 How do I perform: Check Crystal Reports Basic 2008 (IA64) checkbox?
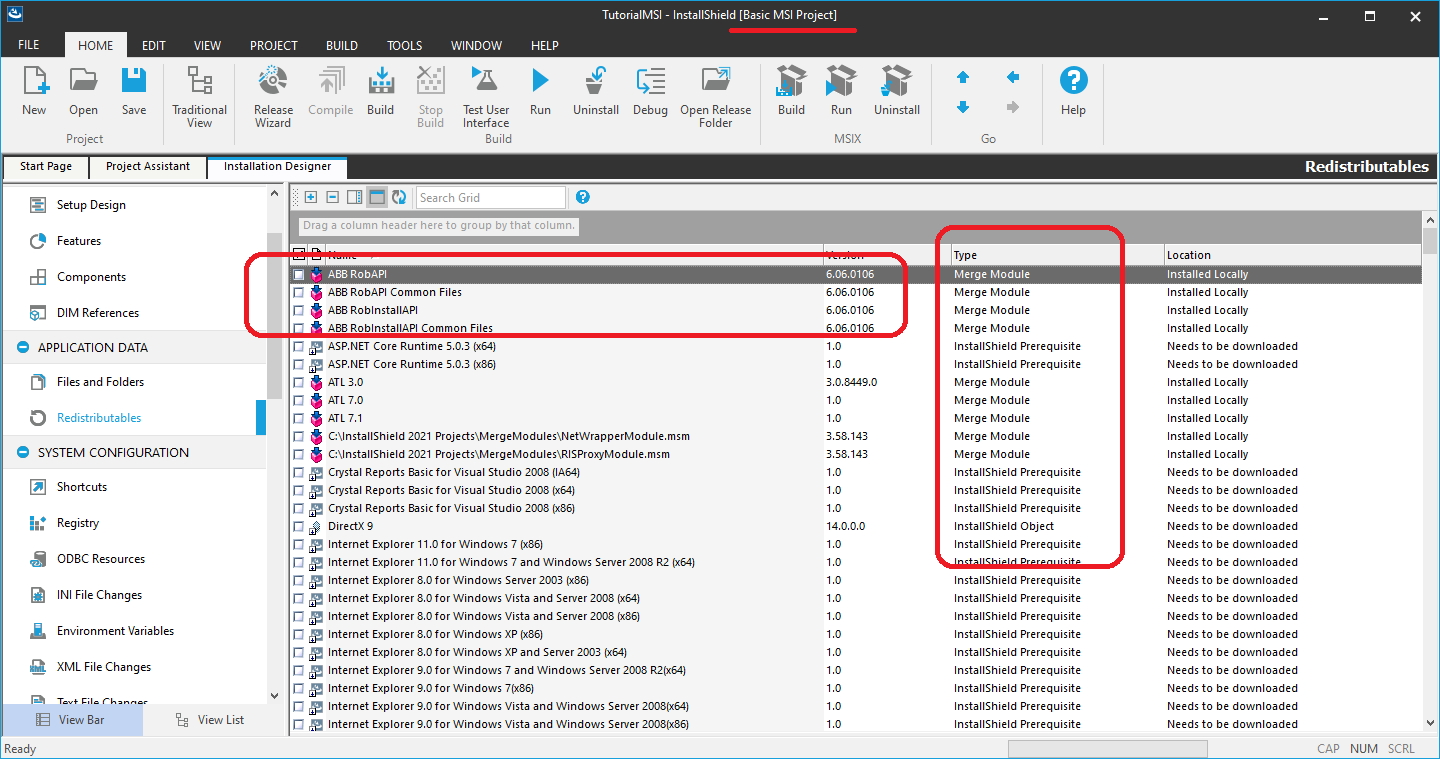pyautogui.click(x=299, y=472)
